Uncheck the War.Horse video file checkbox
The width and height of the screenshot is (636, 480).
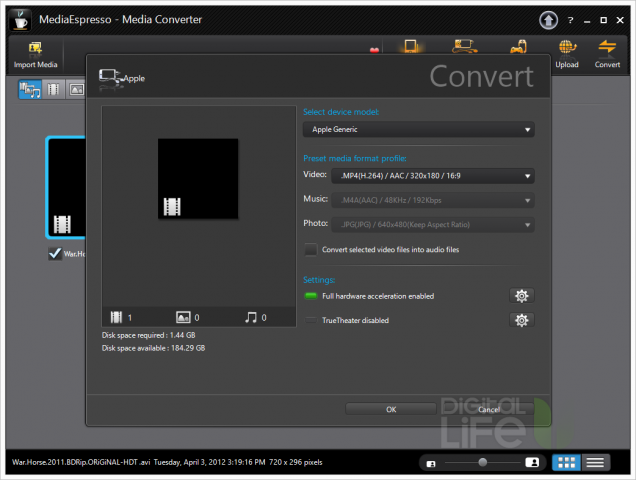pyautogui.click(x=55, y=254)
